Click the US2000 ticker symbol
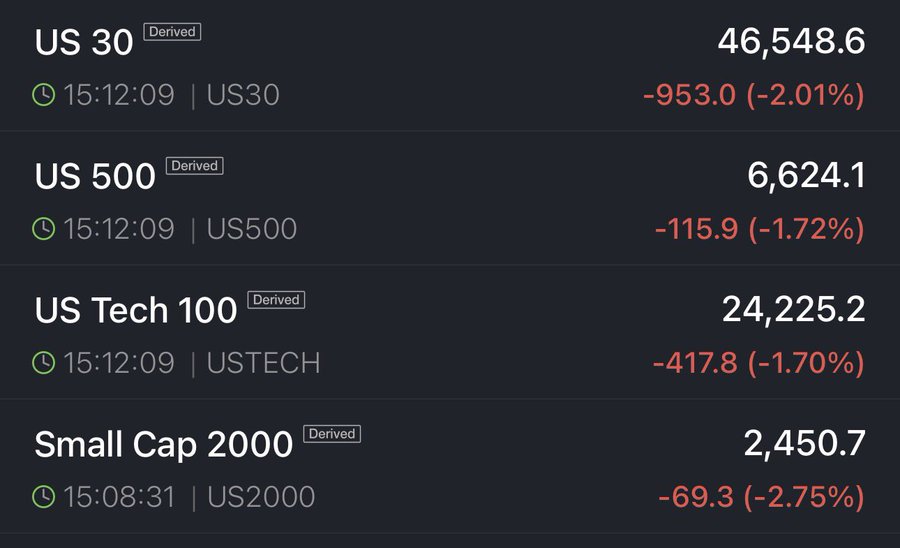 (261, 496)
